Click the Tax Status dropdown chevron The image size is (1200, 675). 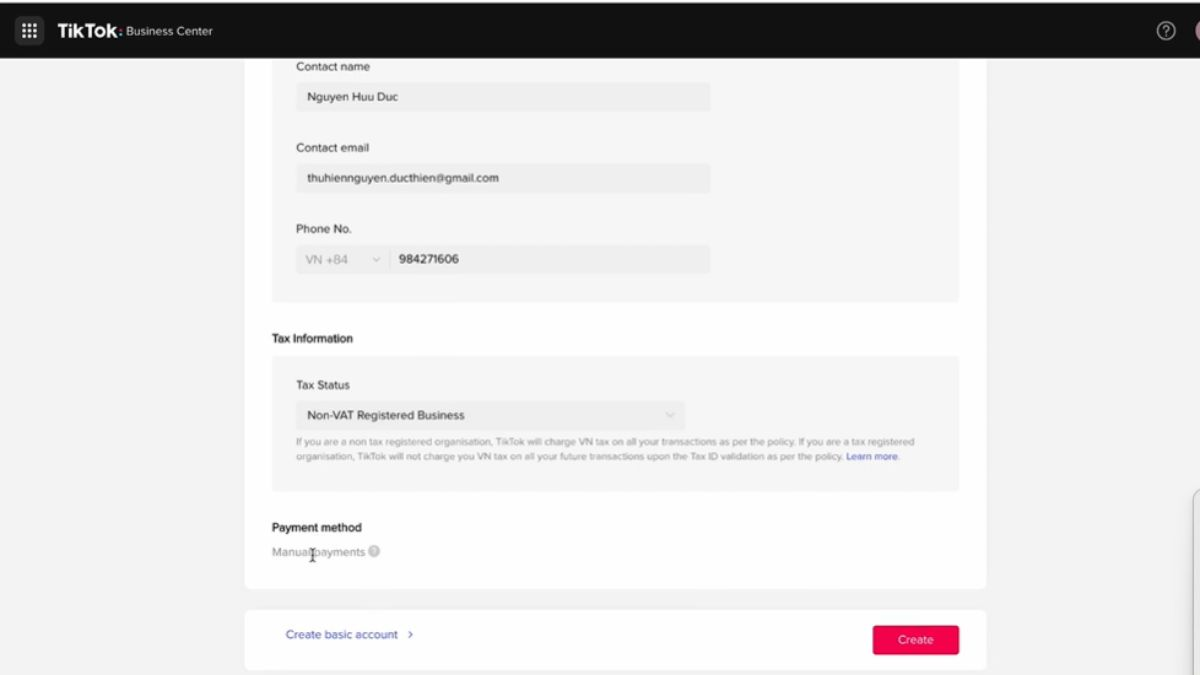point(670,415)
